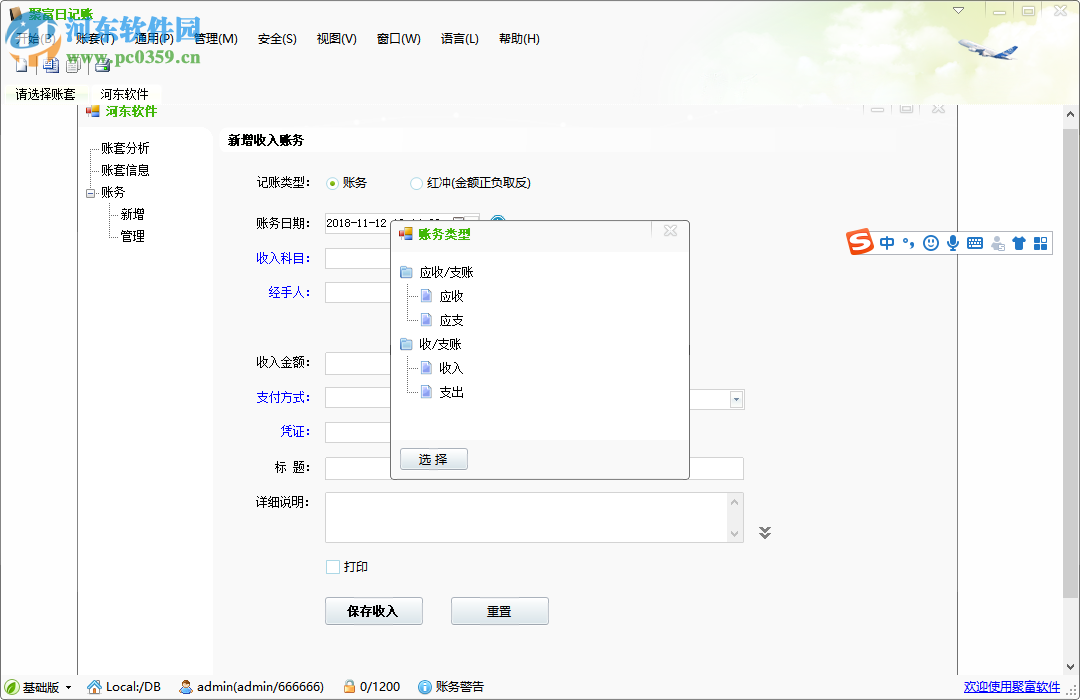Viewport: 1080px width, 700px height.
Task: Enable the 打印 checkbox
Action: pos(332,566)
